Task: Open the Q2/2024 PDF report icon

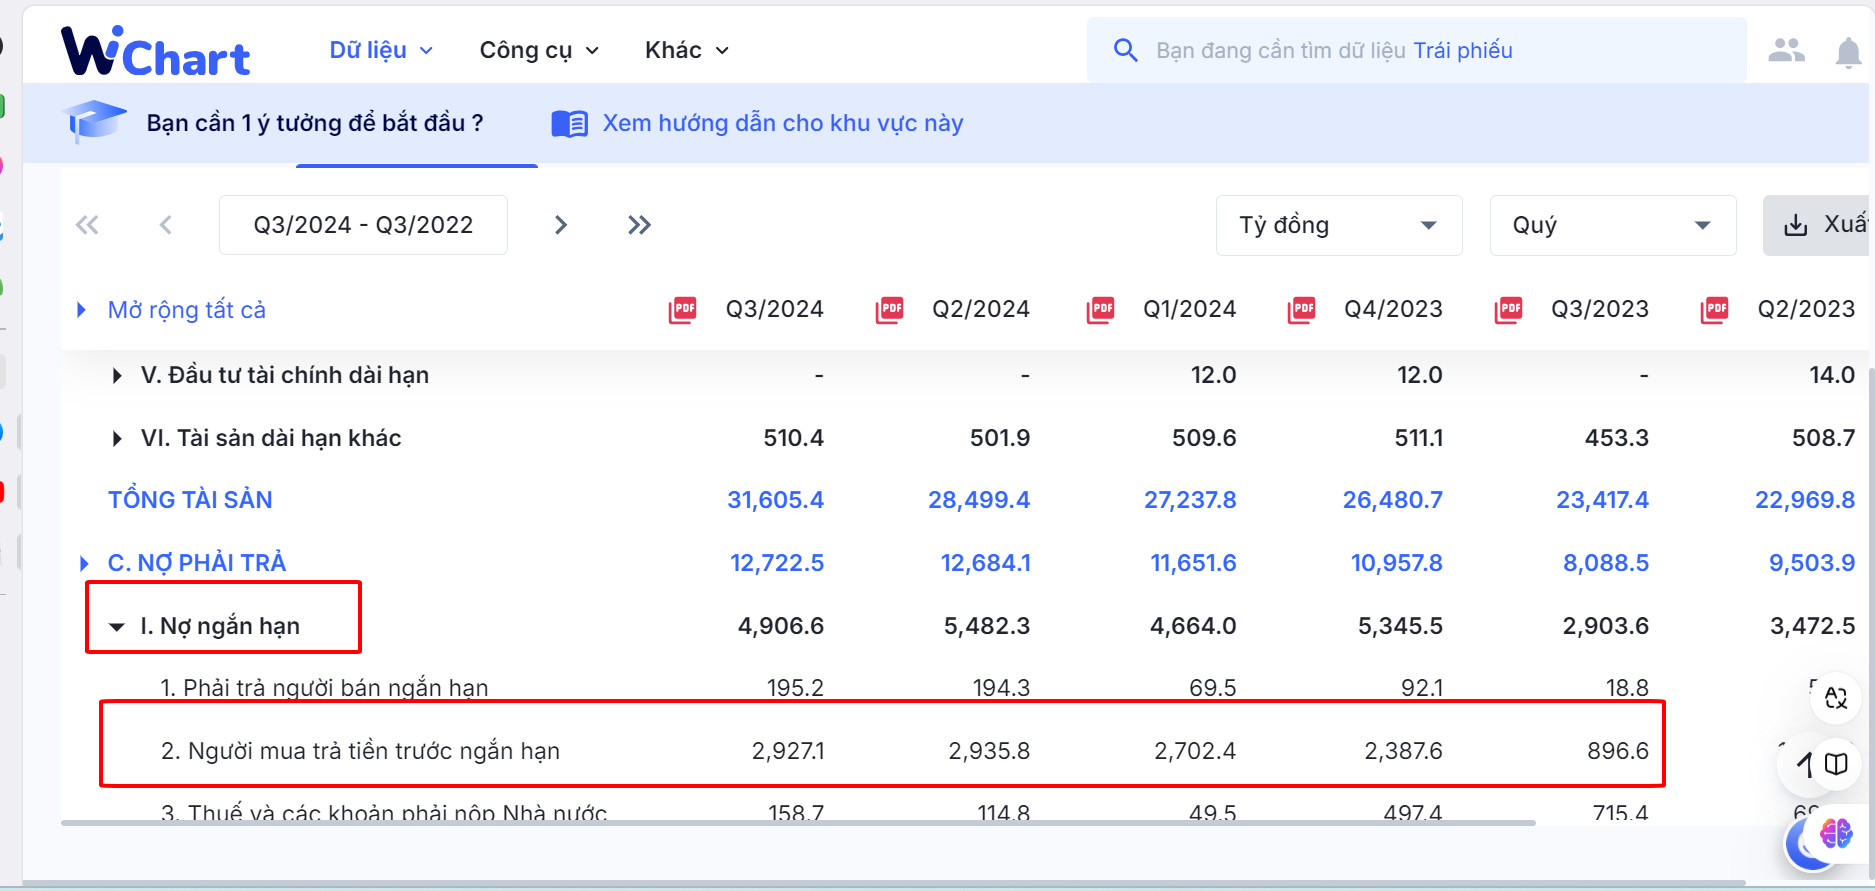Action: (889, 310)
